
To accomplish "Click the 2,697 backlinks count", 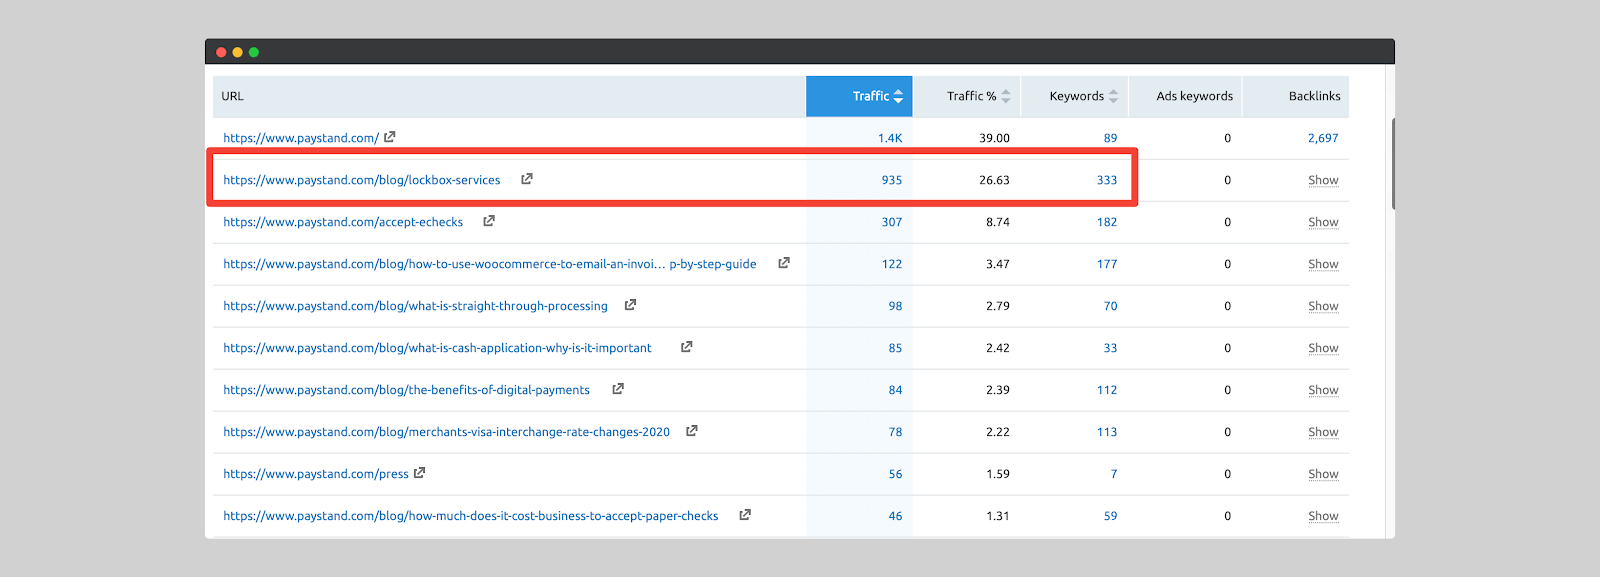I will pyautogui.click(x=1322, y=138).
